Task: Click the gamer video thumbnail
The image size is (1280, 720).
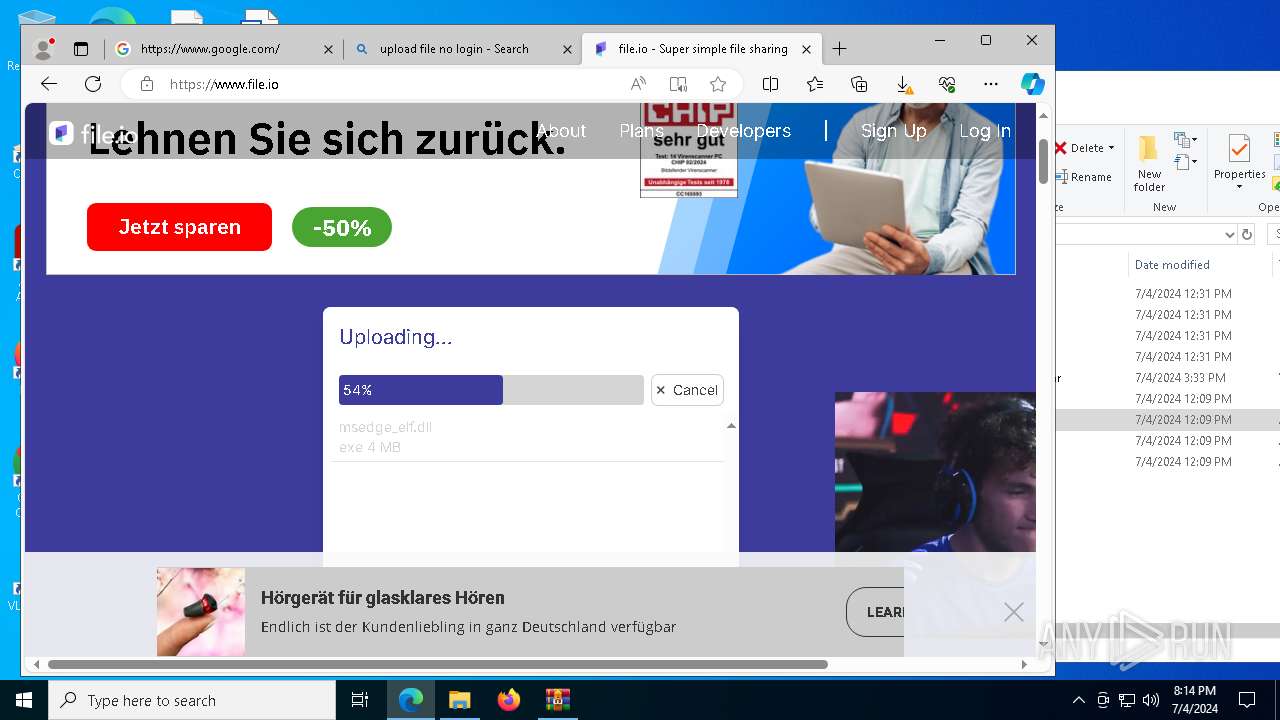Action: pyautogui.click(x=935, y=472)
